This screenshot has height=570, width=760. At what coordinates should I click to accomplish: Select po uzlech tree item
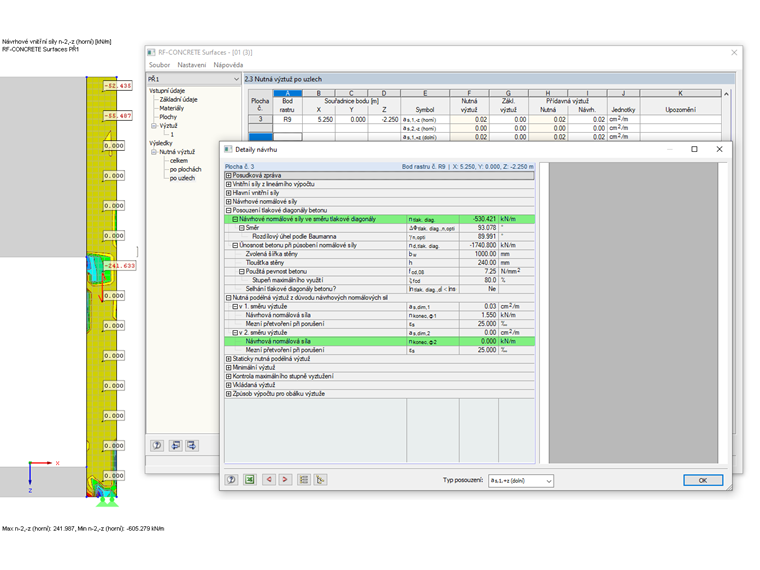tap(182, 178)
